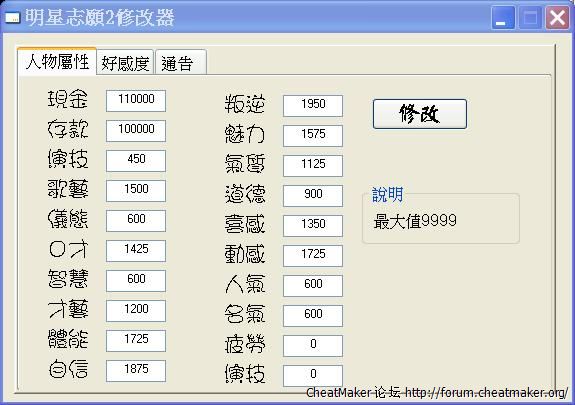This screenshot has height=405, width=575.
Task: Click the 現金 field showing 110000
Action: [x=136, y=101]
